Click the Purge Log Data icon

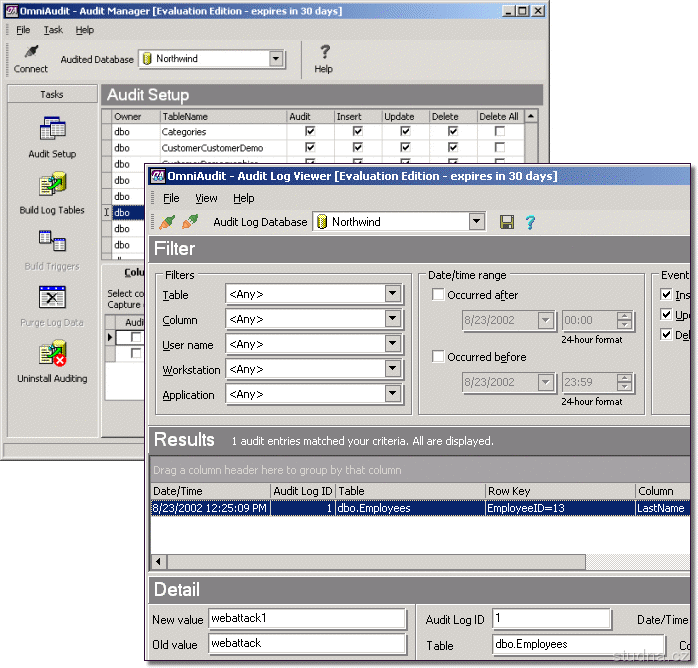52,298
